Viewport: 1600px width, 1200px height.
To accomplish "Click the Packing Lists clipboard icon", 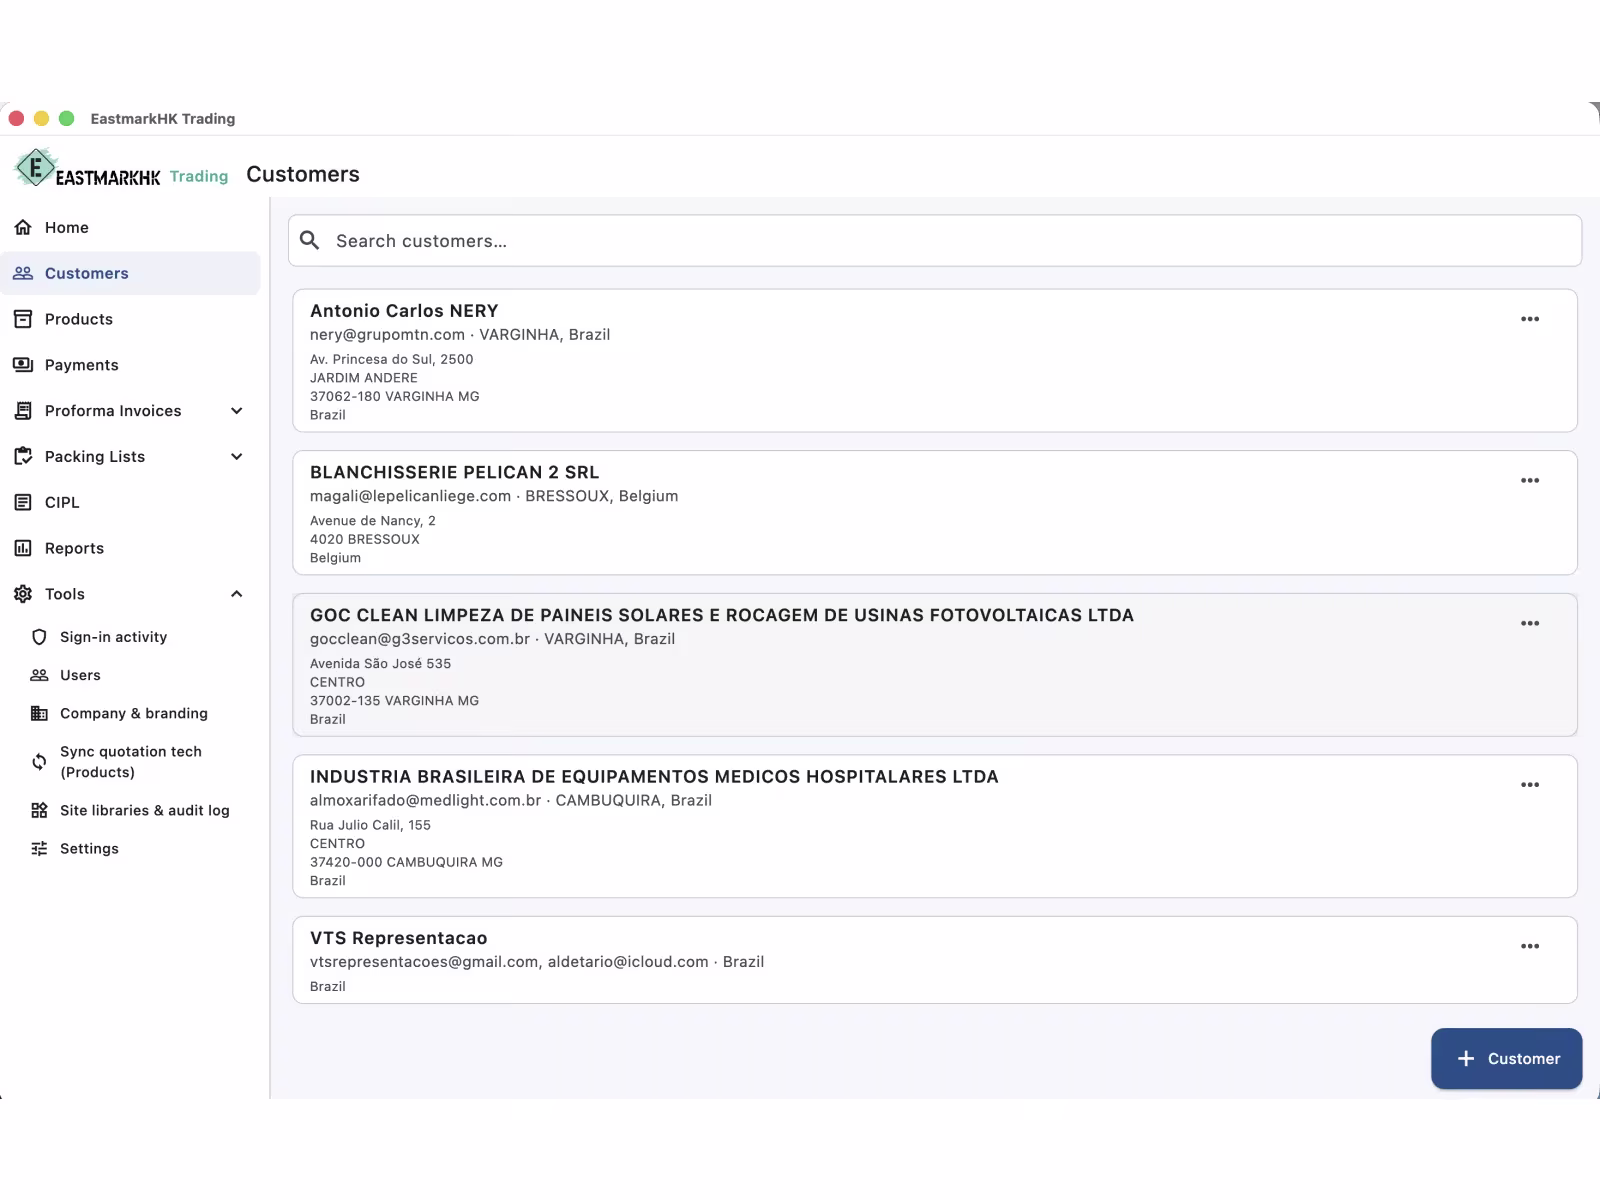I will coord(23,456).
